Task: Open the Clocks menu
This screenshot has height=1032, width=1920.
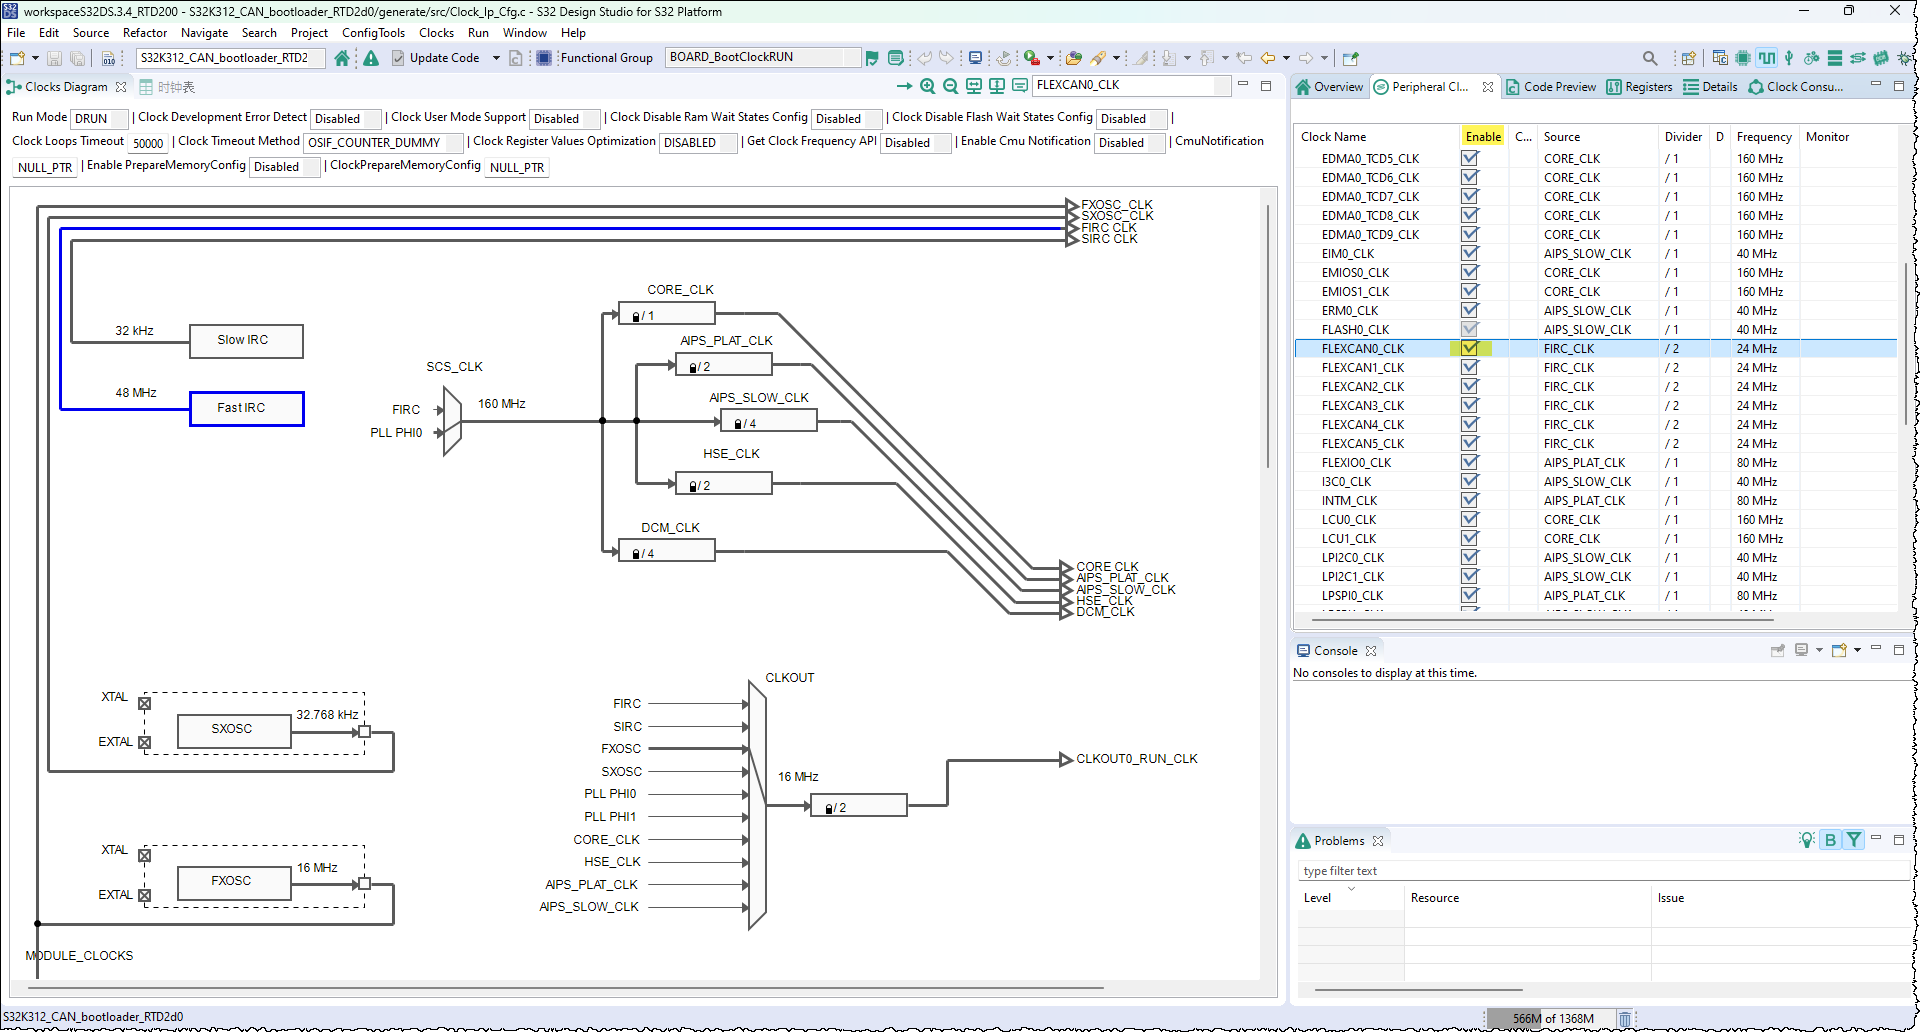Action: pyautogui.click(x=436, y=33)
